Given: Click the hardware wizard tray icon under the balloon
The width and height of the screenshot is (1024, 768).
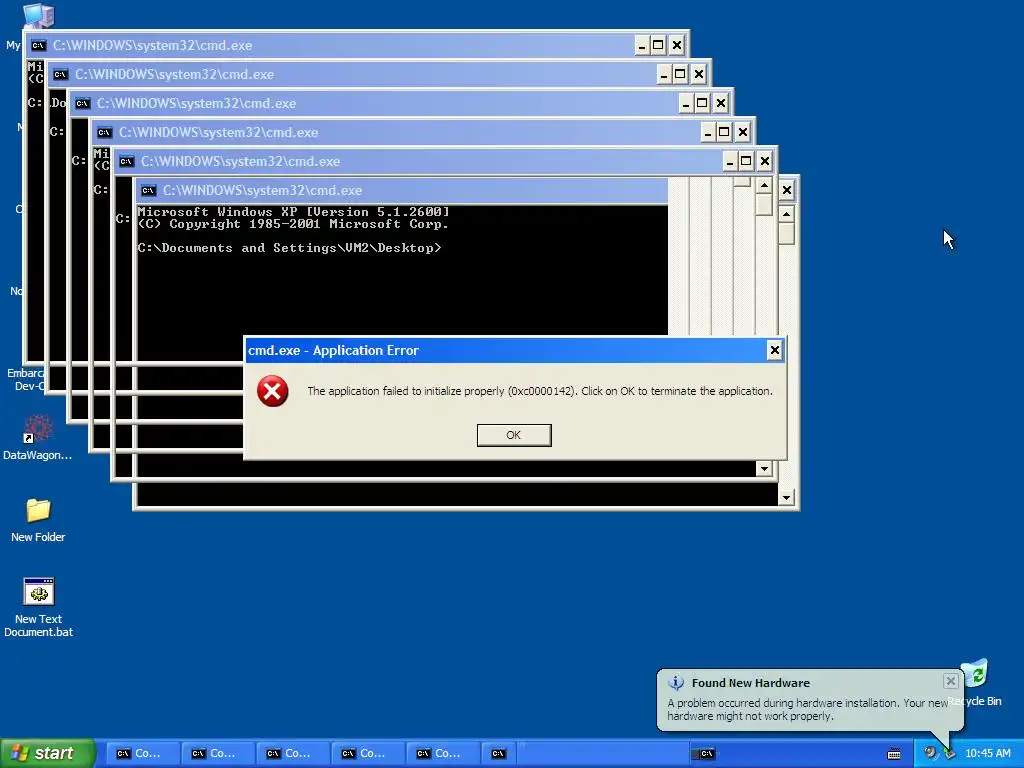Looking at the screenshot, I should point(950,754).
